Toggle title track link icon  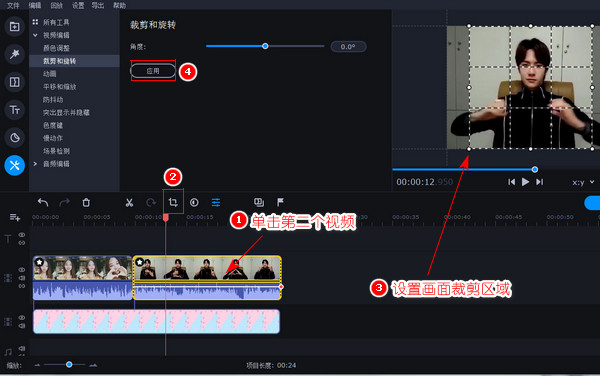22,243
